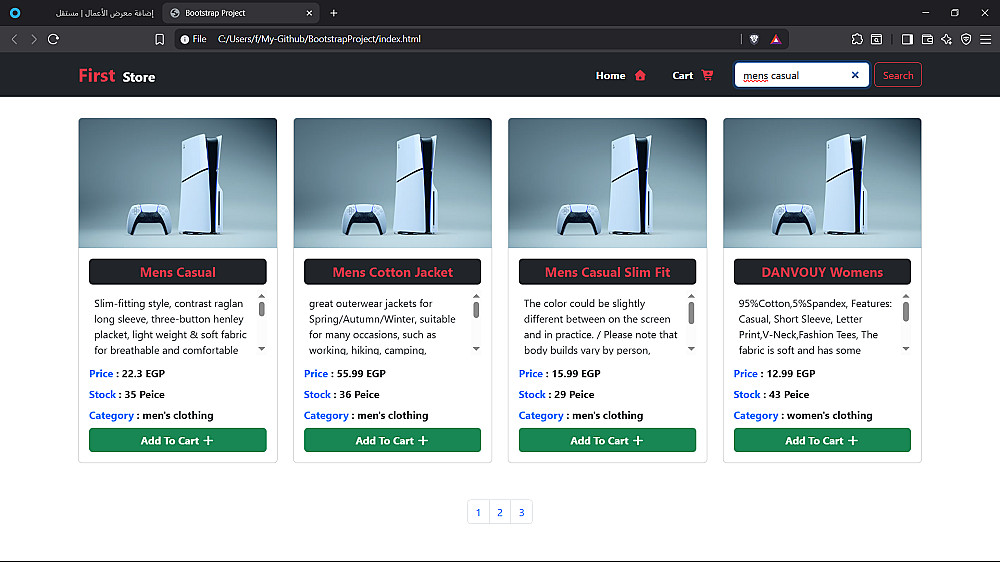Add Mens Casual to cart
The height and width of the screenshot is (562, 1000).
point(177,440)
